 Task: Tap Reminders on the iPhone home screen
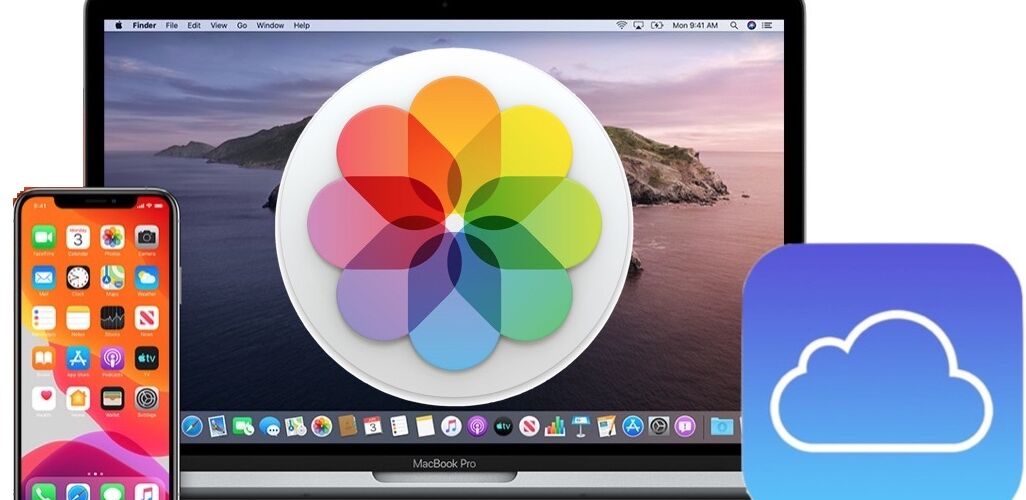pyautogui.click(x=44, y=318)
